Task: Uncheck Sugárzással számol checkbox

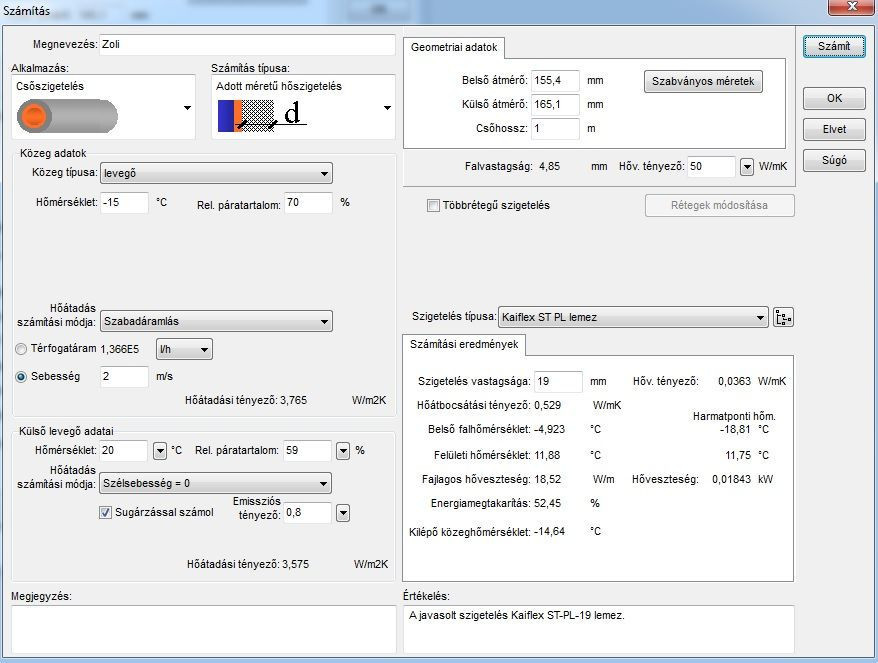Action: (x=105, y=512)
